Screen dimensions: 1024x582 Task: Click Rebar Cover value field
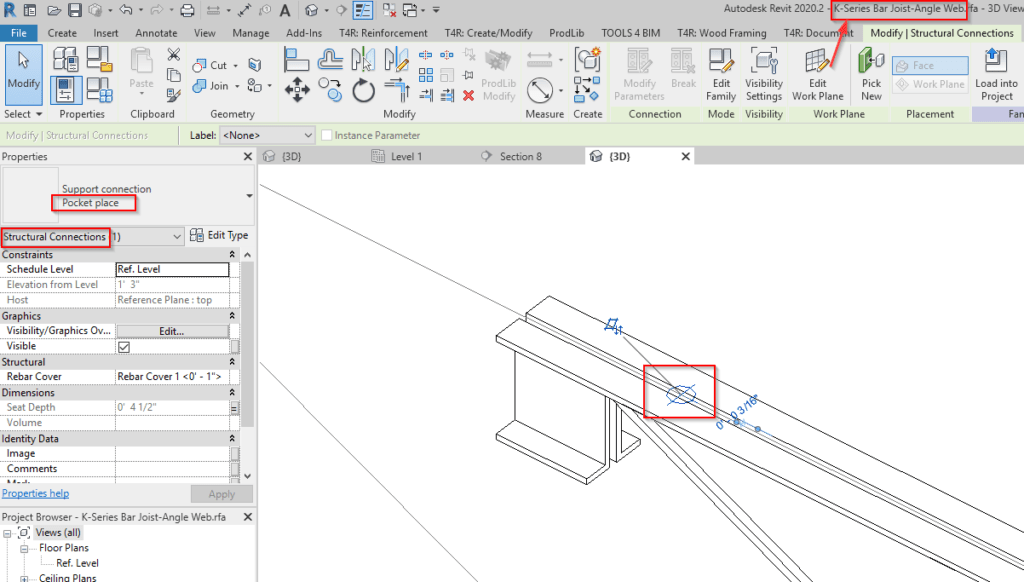click(172, 376)
